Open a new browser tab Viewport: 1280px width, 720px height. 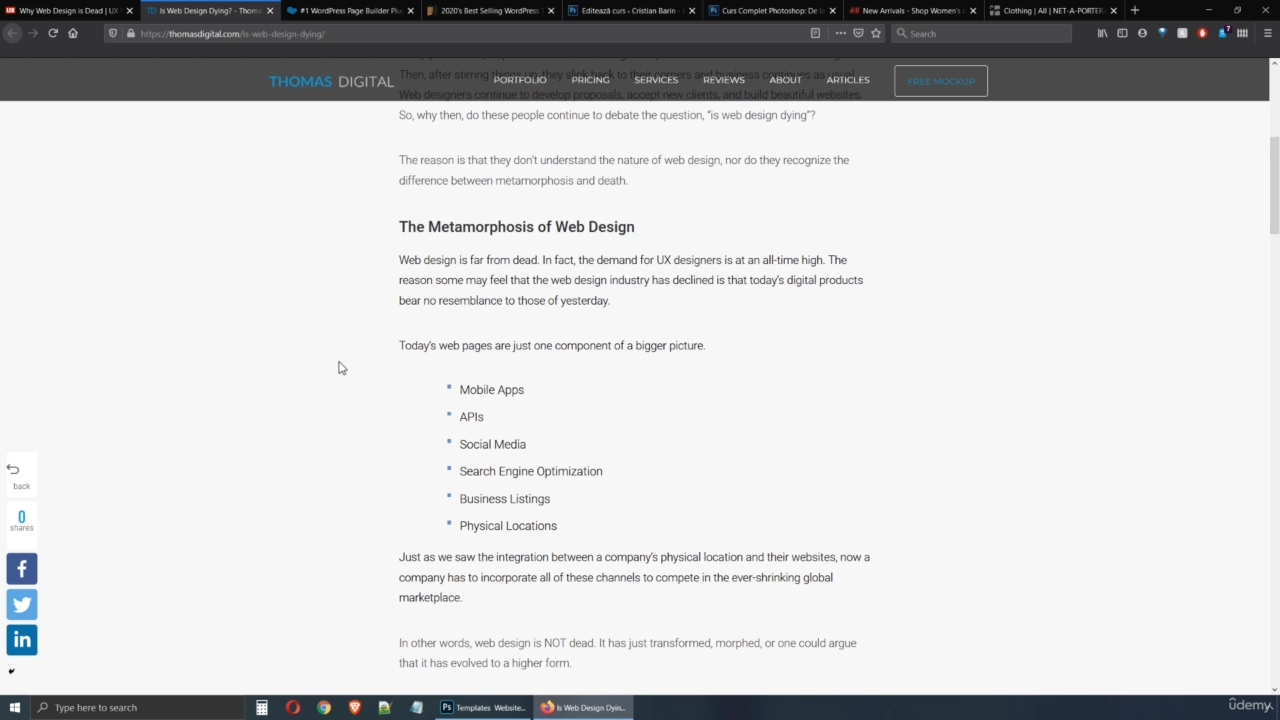point(1134,10)
